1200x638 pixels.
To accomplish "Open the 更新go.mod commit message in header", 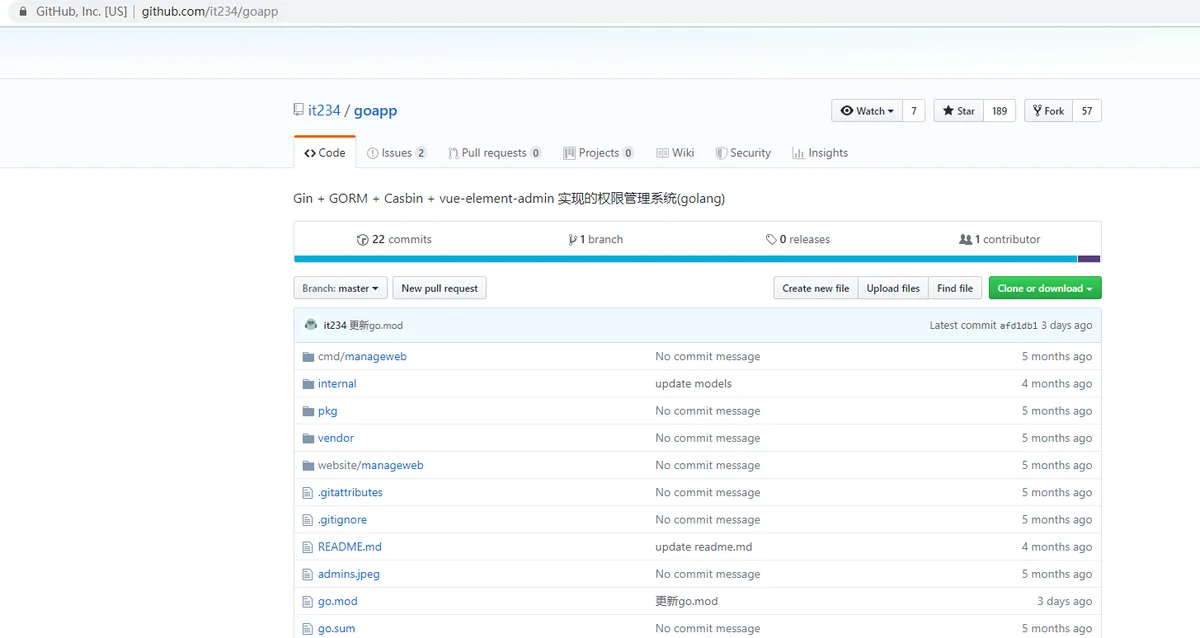I will (x=376, y=325).
